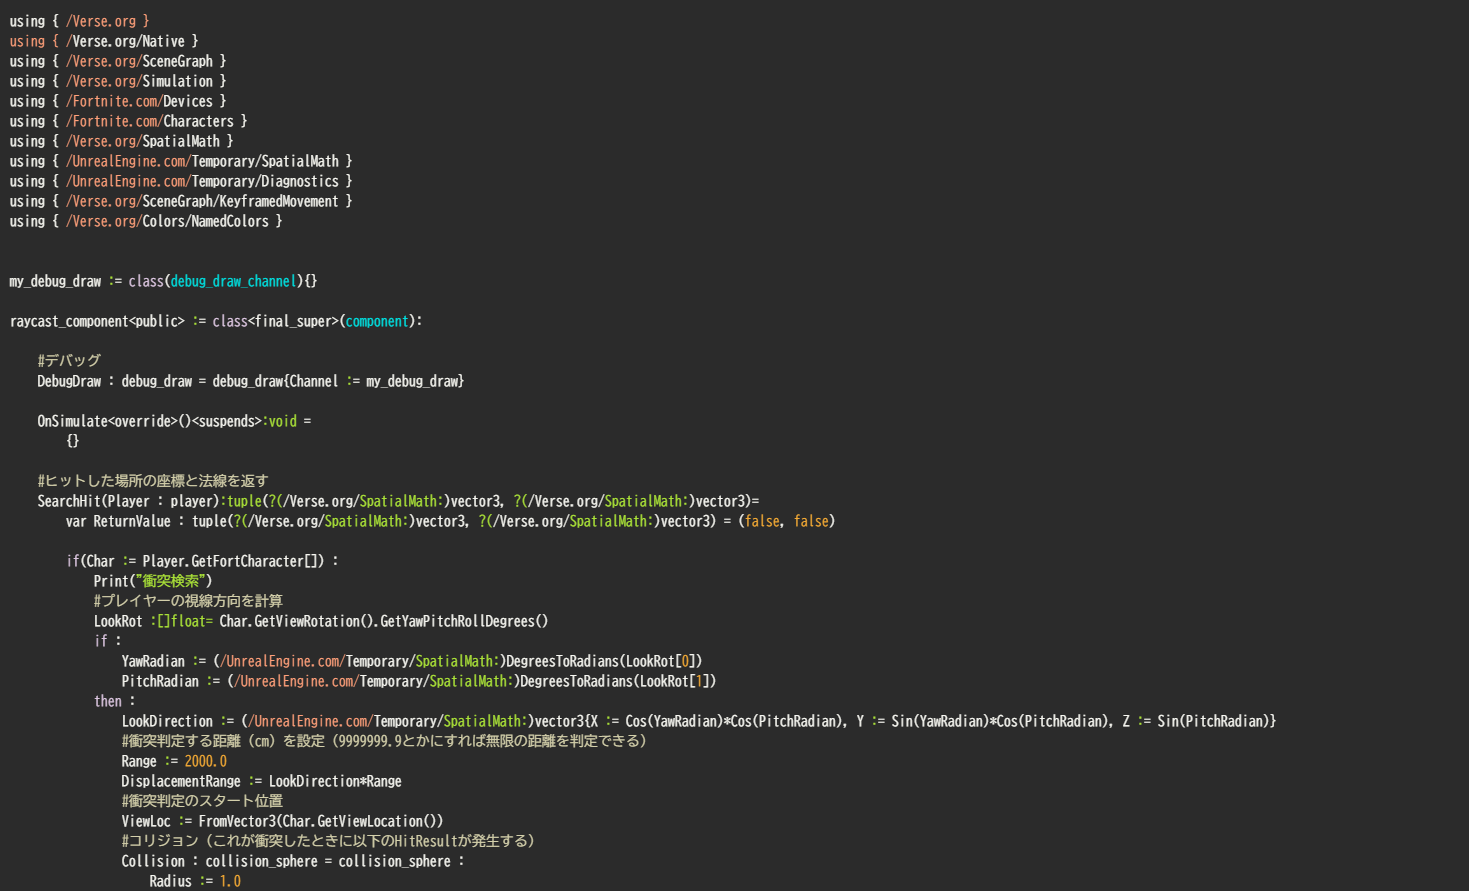The image size is (1469, 891).
Task: Click the /Verse.org/SceneGraph } import line
Action: click(x=118, y=61)
